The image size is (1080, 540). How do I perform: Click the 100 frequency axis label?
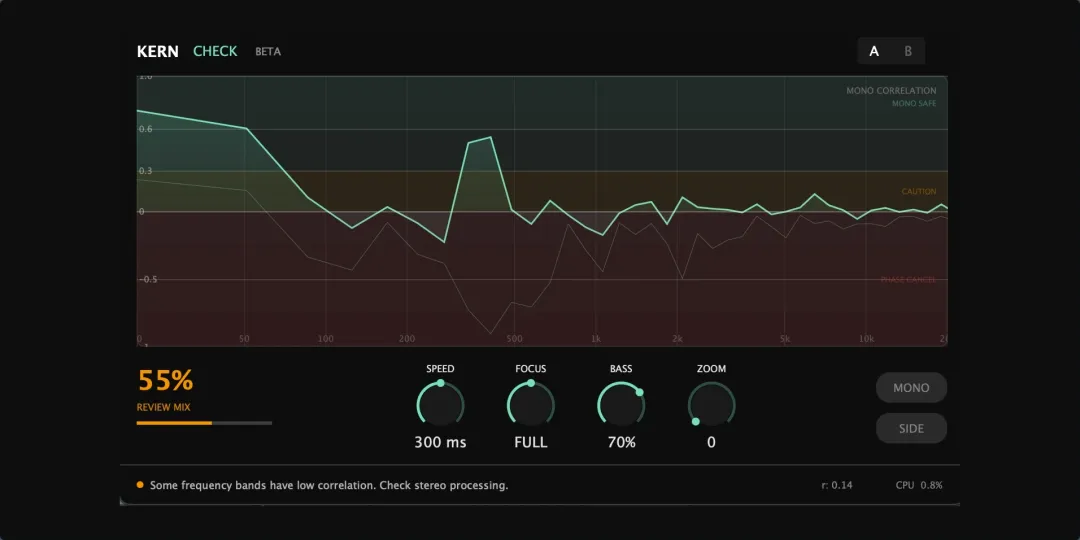tap(326, 339)
